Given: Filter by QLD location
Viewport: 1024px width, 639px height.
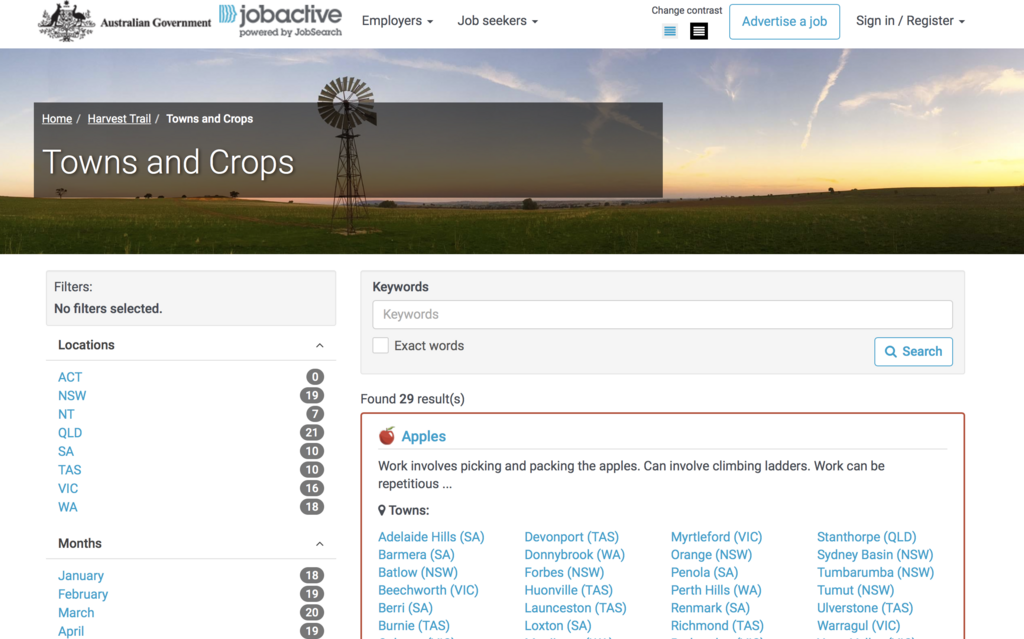Looking at the screenshot, I should (x=70, y=433).
